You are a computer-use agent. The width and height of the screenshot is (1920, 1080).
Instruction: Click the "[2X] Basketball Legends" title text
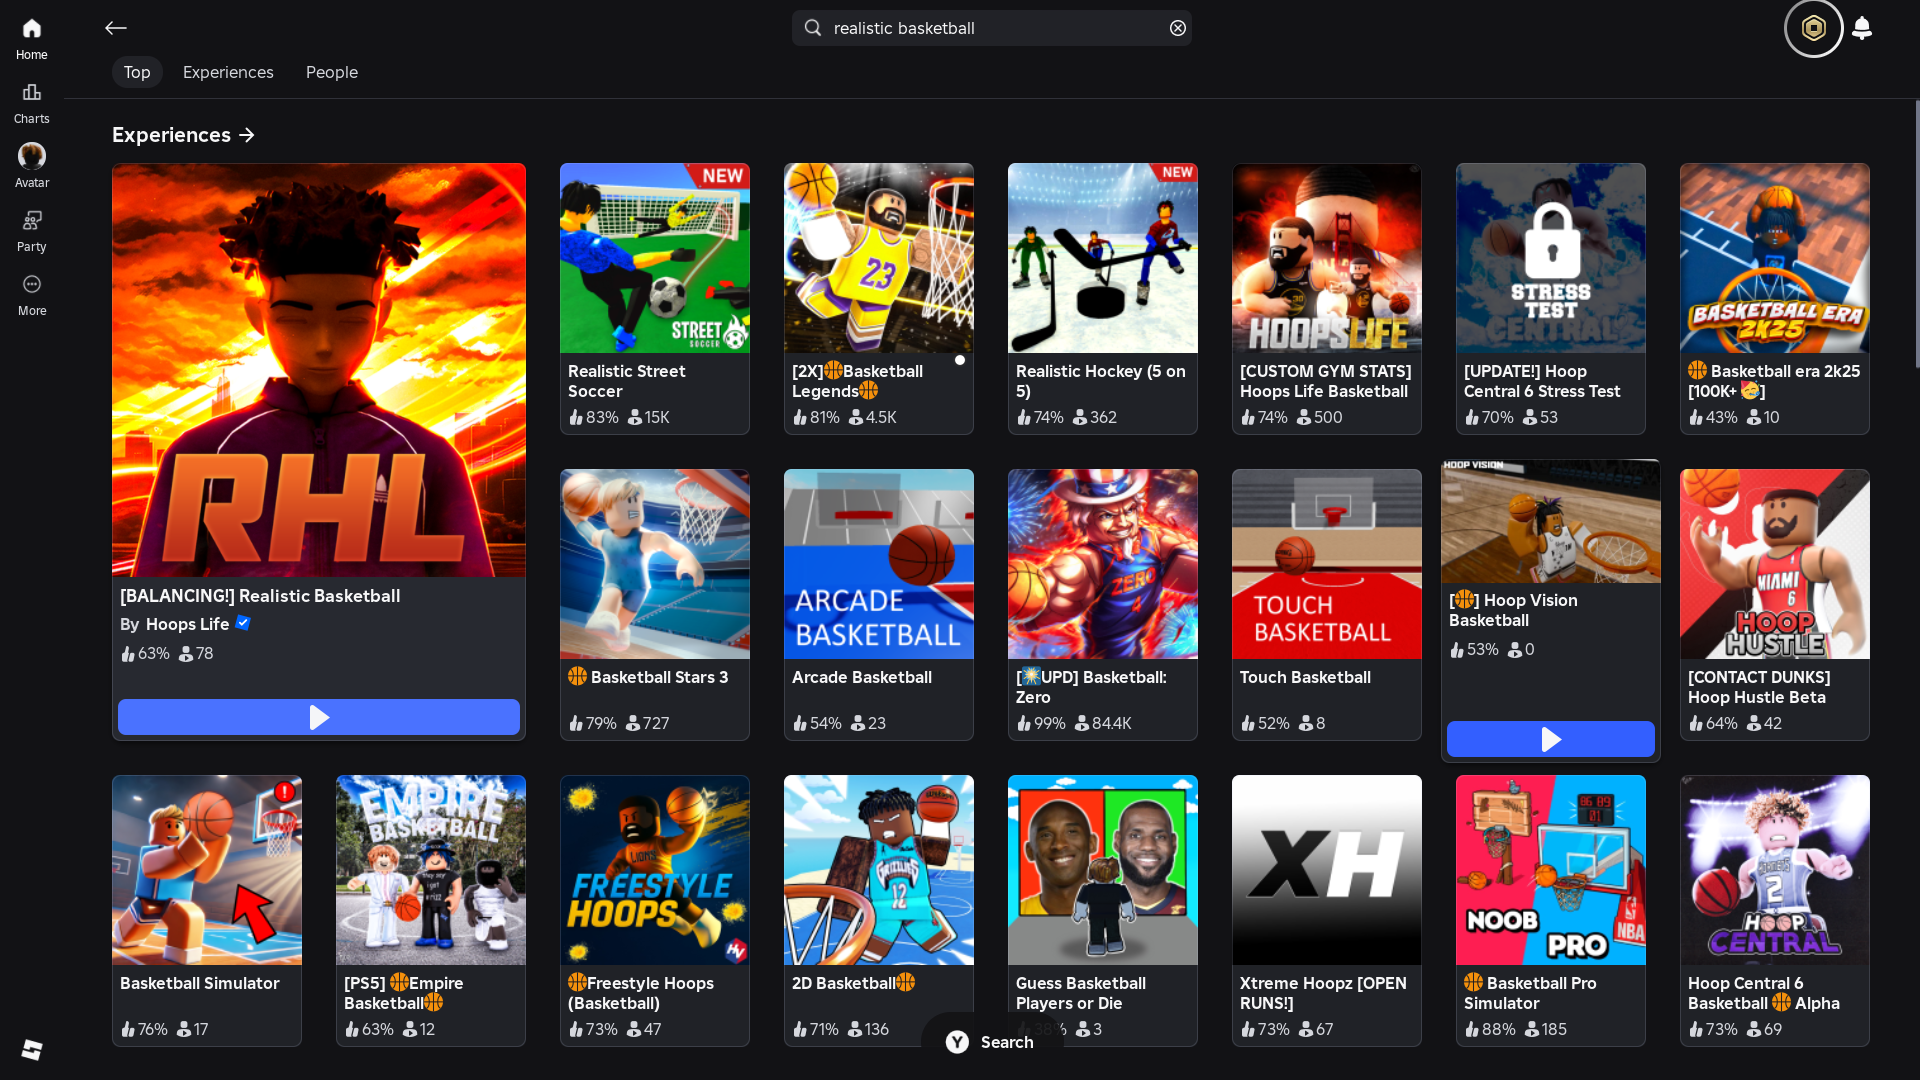(858, 381)
